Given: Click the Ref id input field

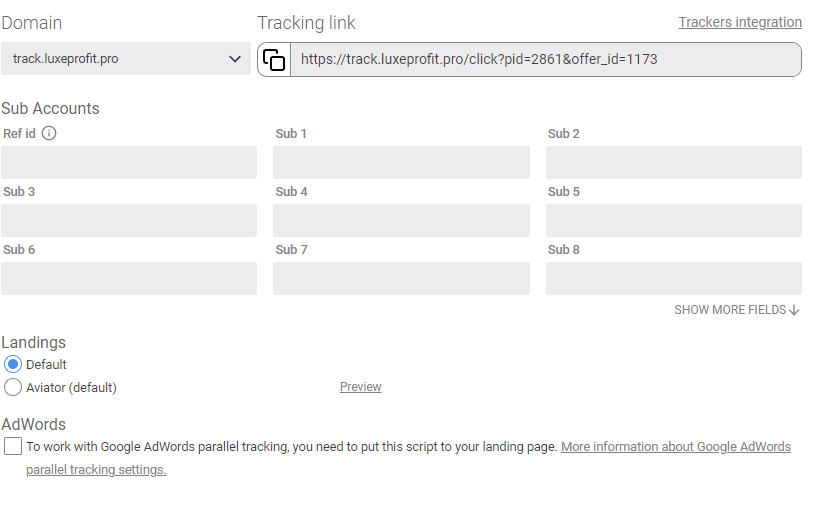Looking at the screenshot, I should [129, 162].
